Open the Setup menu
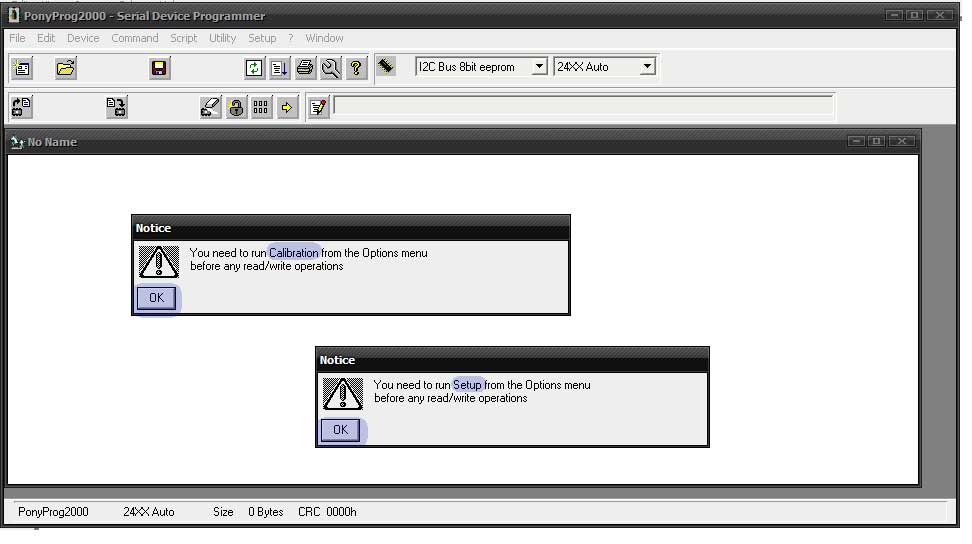This screenshot has height=544, width=972. [262, 38]
